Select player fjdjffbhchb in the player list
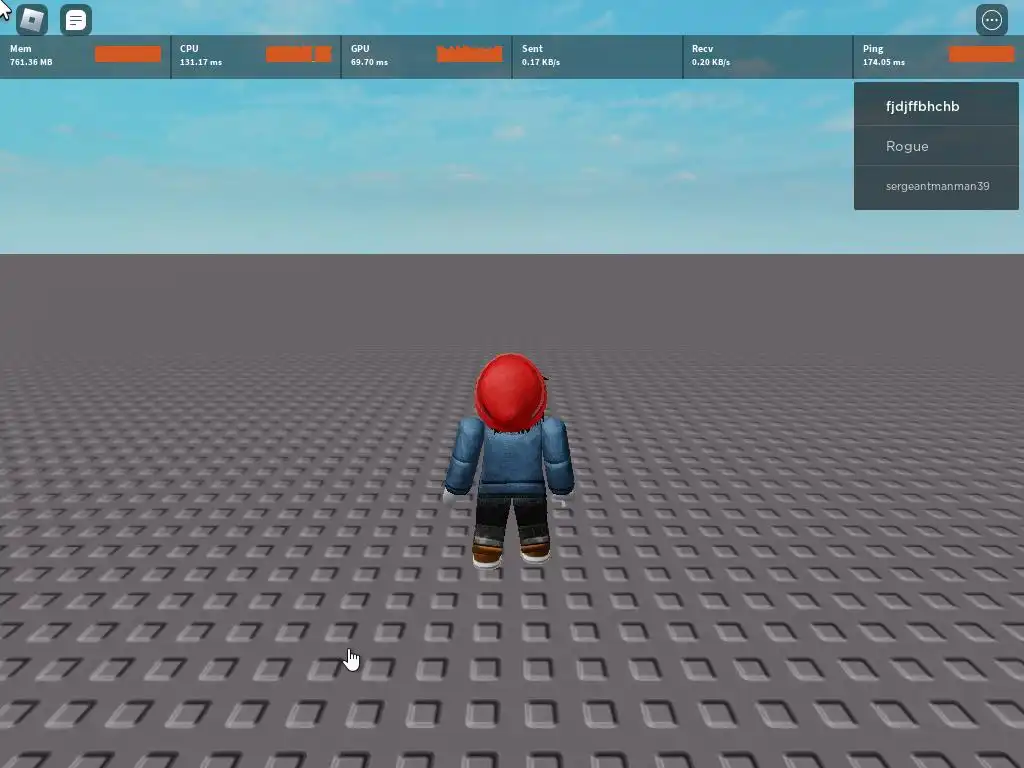The height and width of the screenshot is (768, 1024). pyautogui.click(x=936, y=106)
